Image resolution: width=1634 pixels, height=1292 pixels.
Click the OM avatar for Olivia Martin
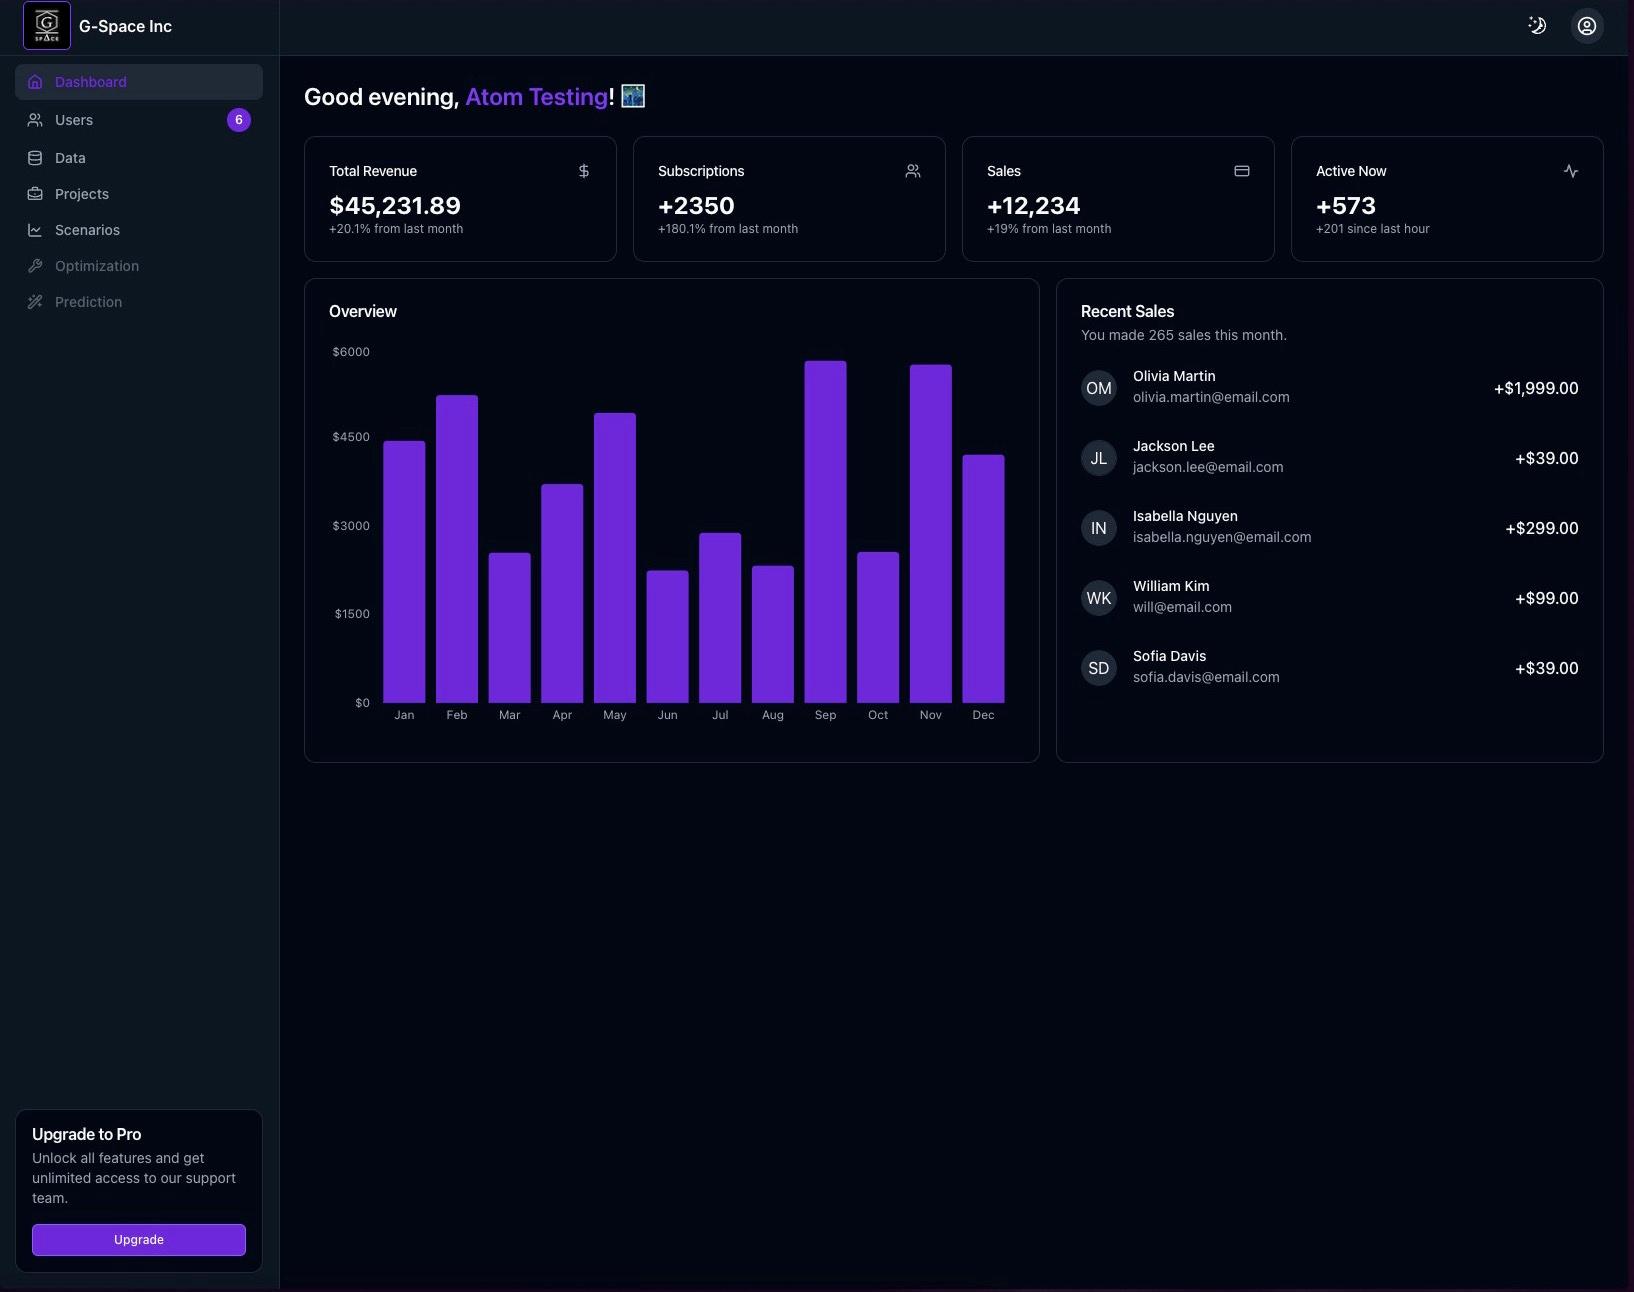tap(1099, 388)
